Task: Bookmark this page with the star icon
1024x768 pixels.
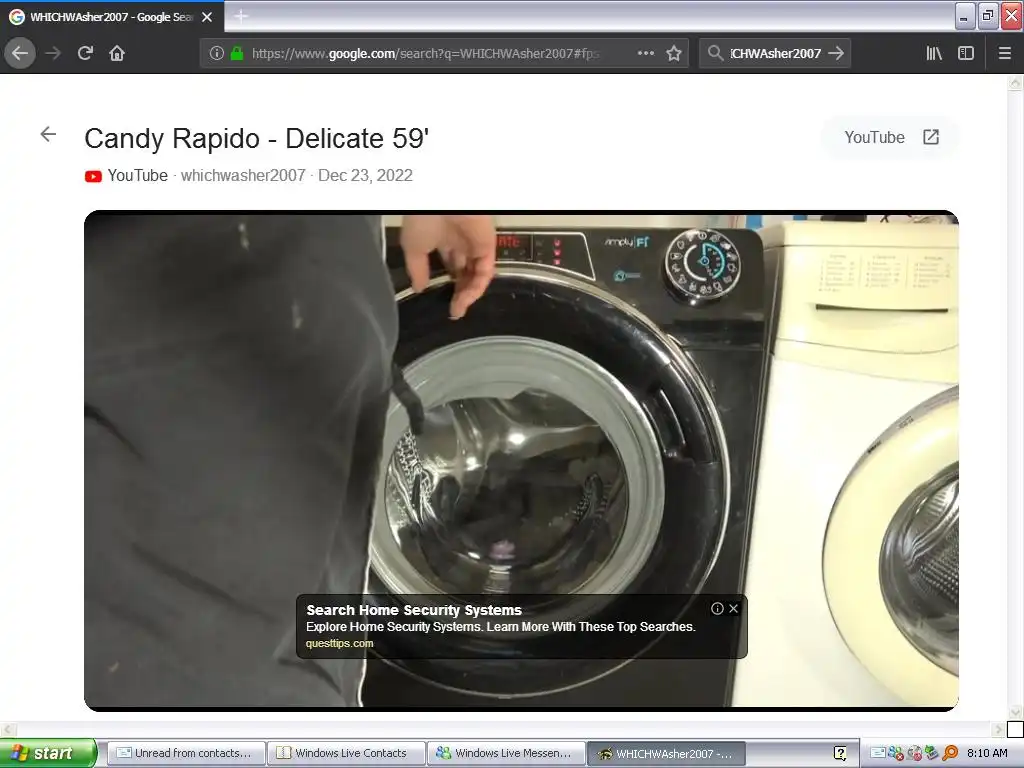Action: [674, 54]
